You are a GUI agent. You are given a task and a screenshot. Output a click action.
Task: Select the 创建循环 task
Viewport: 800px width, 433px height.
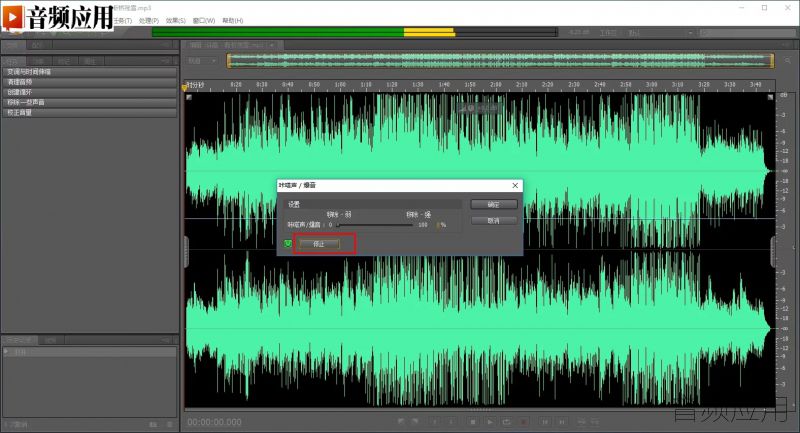(90, 92)
